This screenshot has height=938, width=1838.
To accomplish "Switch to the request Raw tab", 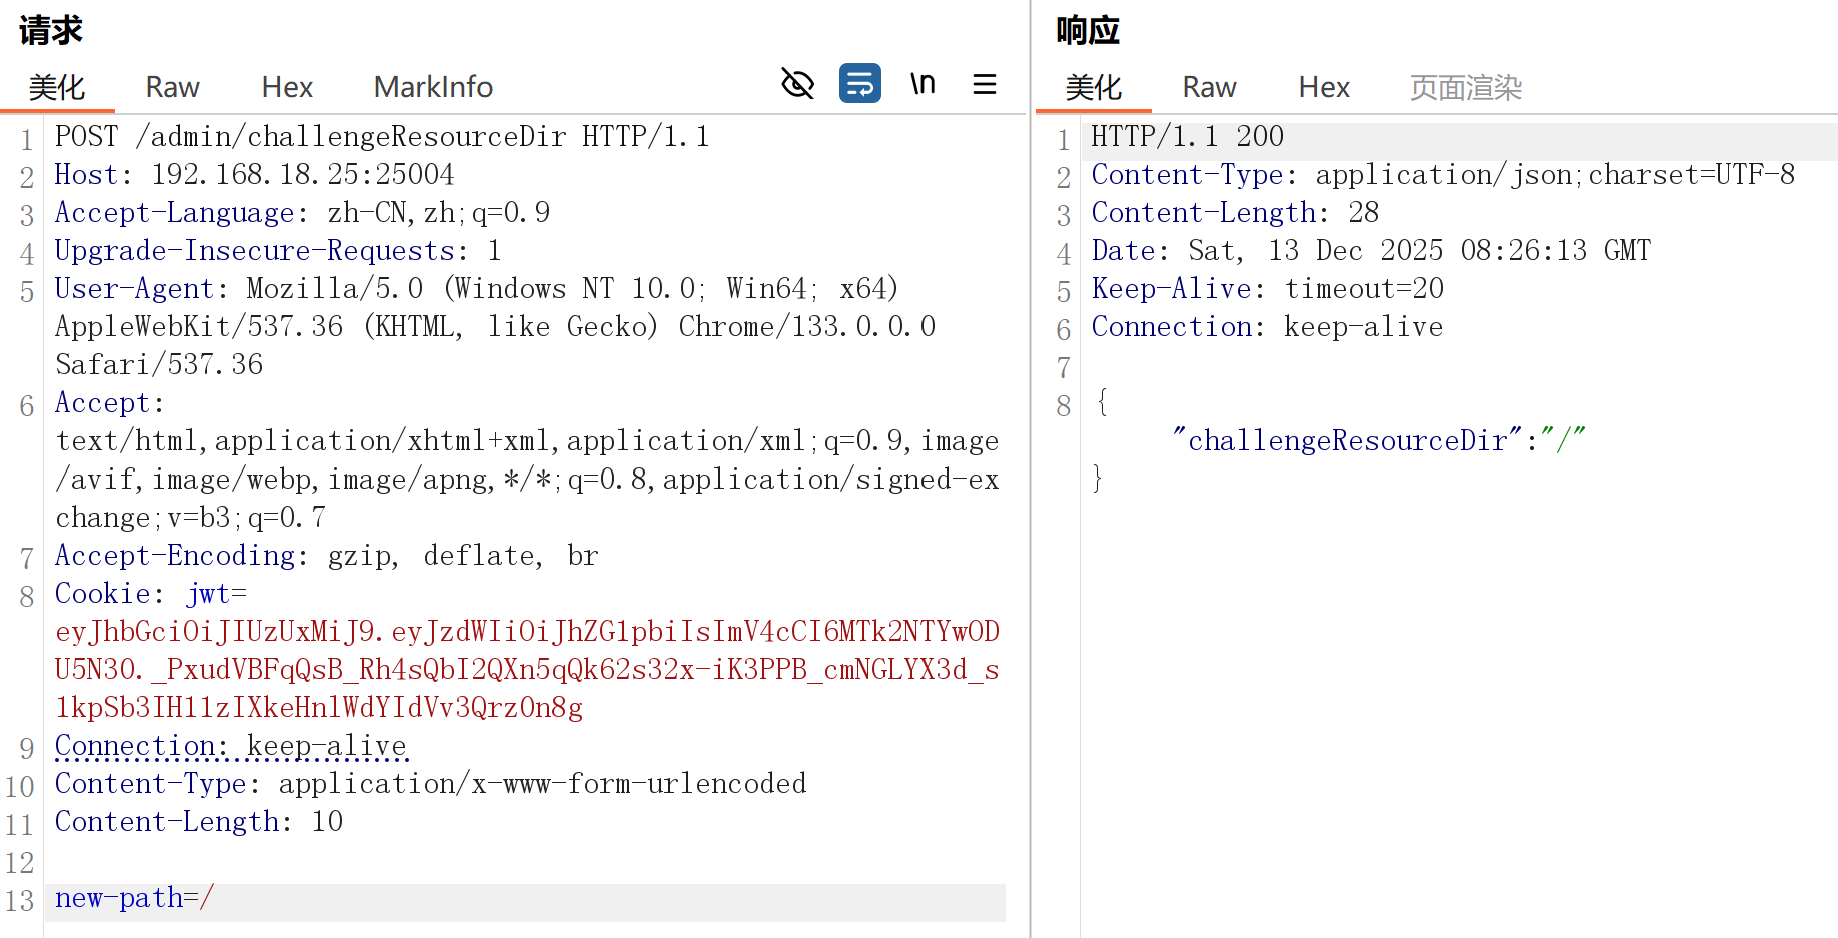I will (x=172, y=88).
